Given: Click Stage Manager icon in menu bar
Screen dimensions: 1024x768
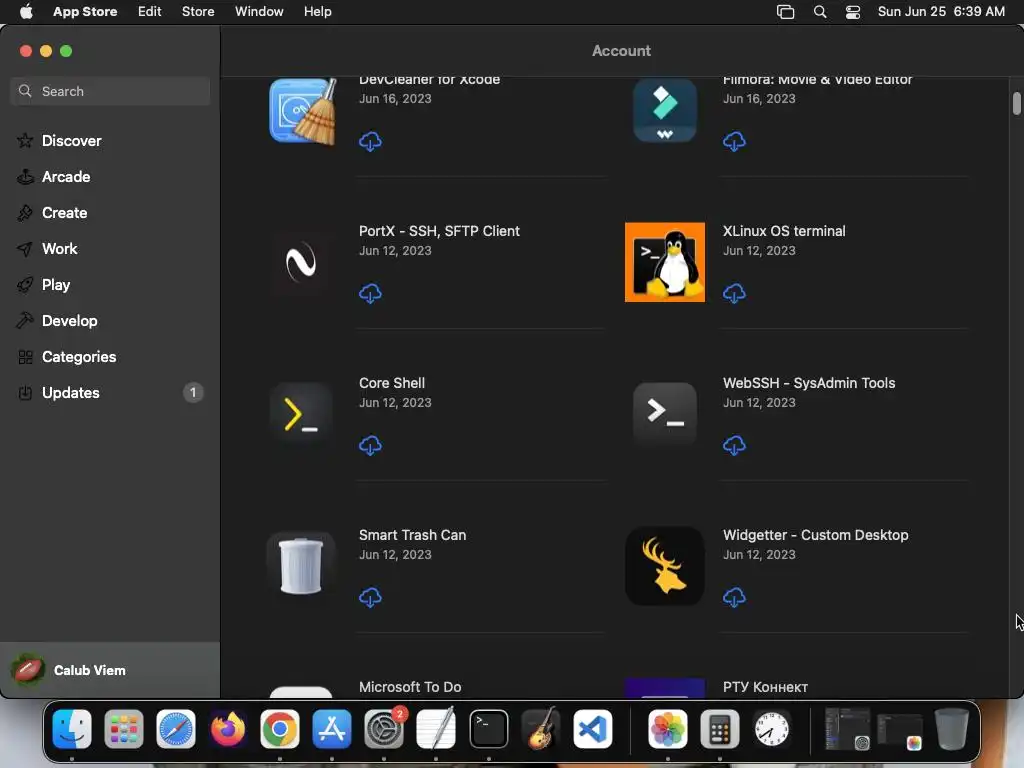Looking at the screenshot, I should (786, 12).
